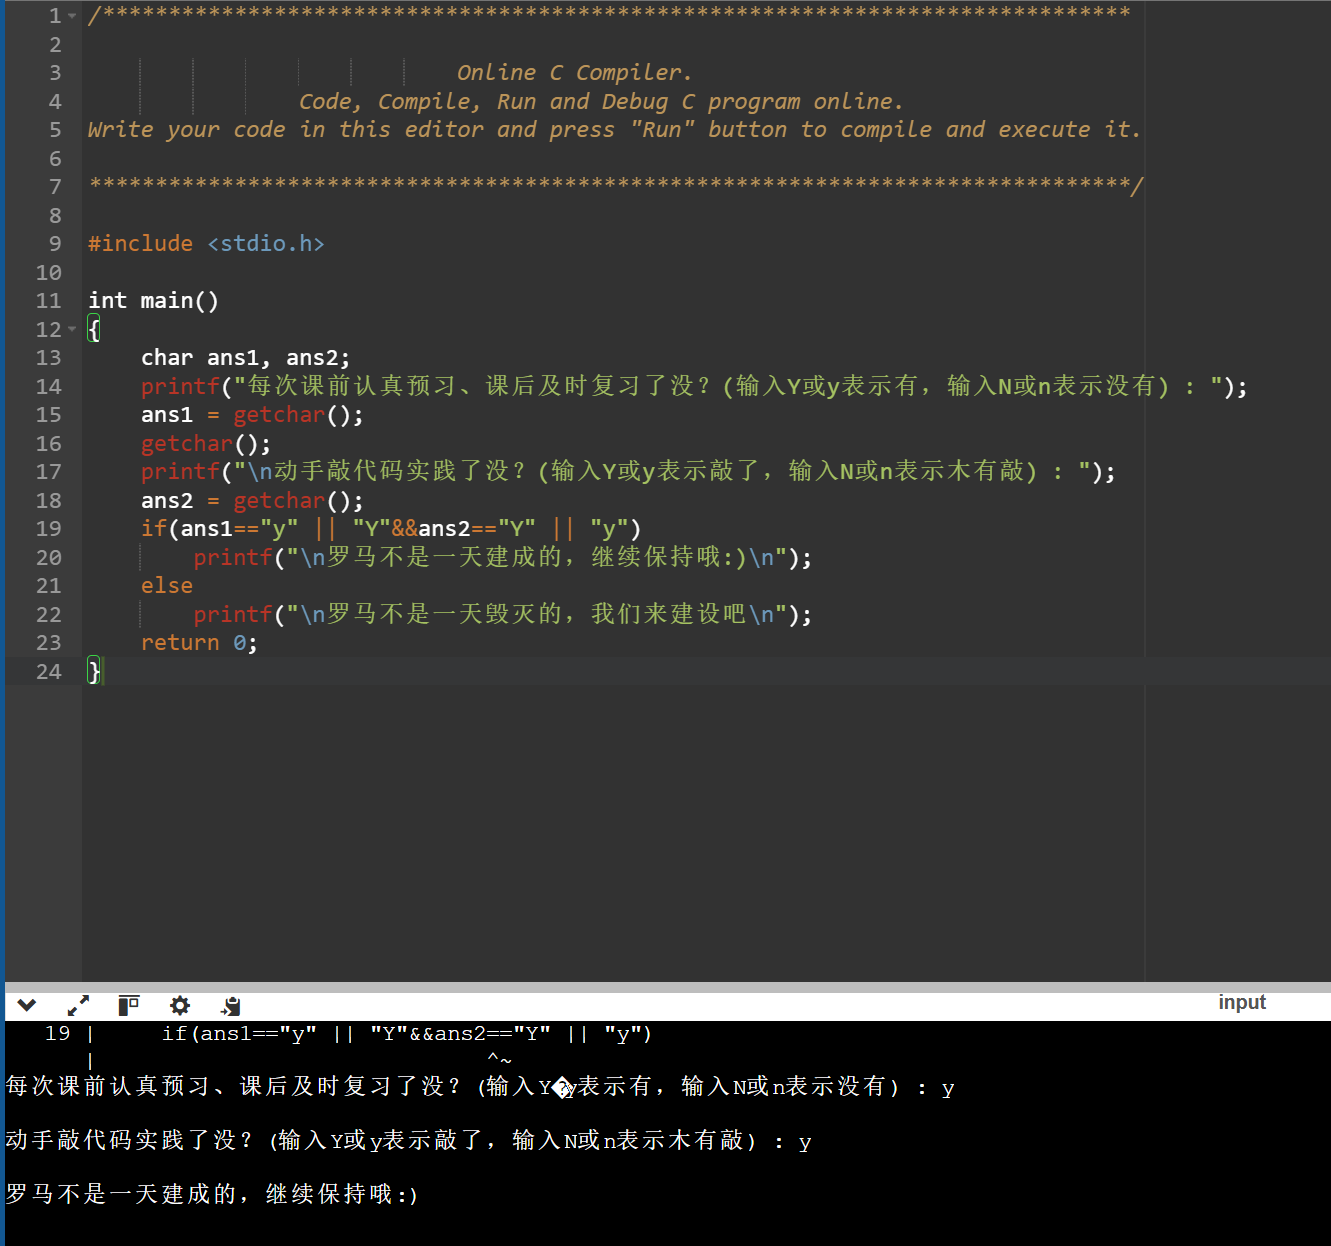Click the 'if(ans1=="y"' condition on line 19
The width and height of the screenshot is (1331, 1246).
coord(219,529)
